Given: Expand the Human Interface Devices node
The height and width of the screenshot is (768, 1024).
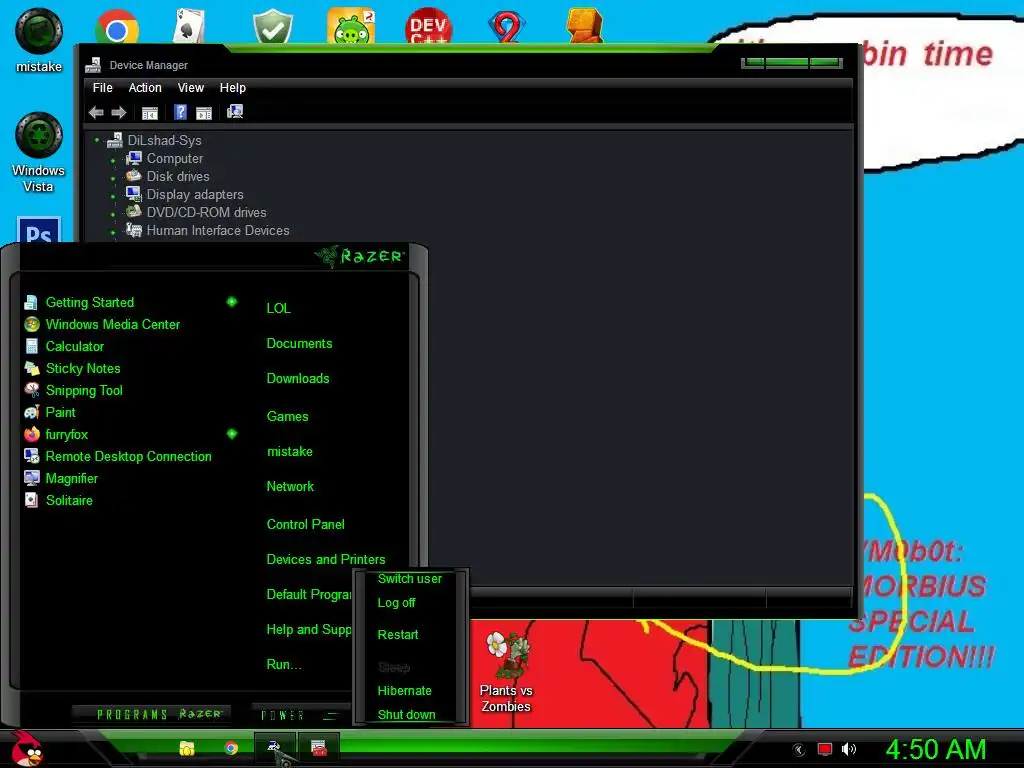Looking at the screenshot, I should tap(113, 231).
